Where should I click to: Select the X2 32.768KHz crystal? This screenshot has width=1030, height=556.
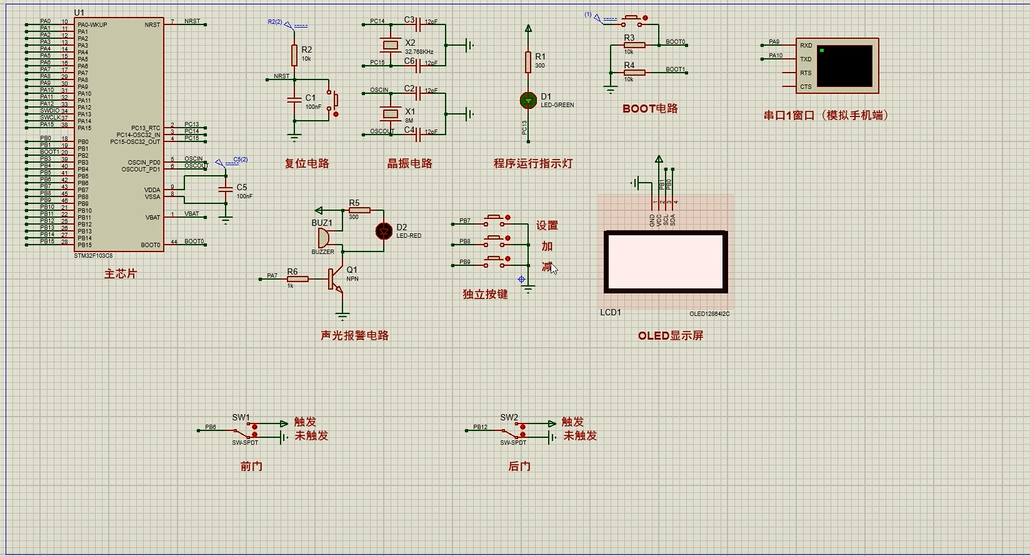coord(390,46)
